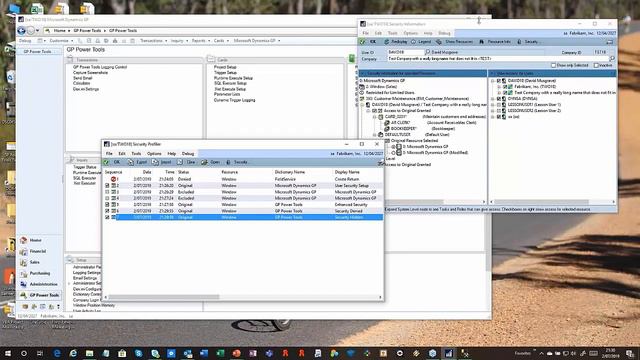Toggle checkbox for sequence 4 row

click(107, 198)
